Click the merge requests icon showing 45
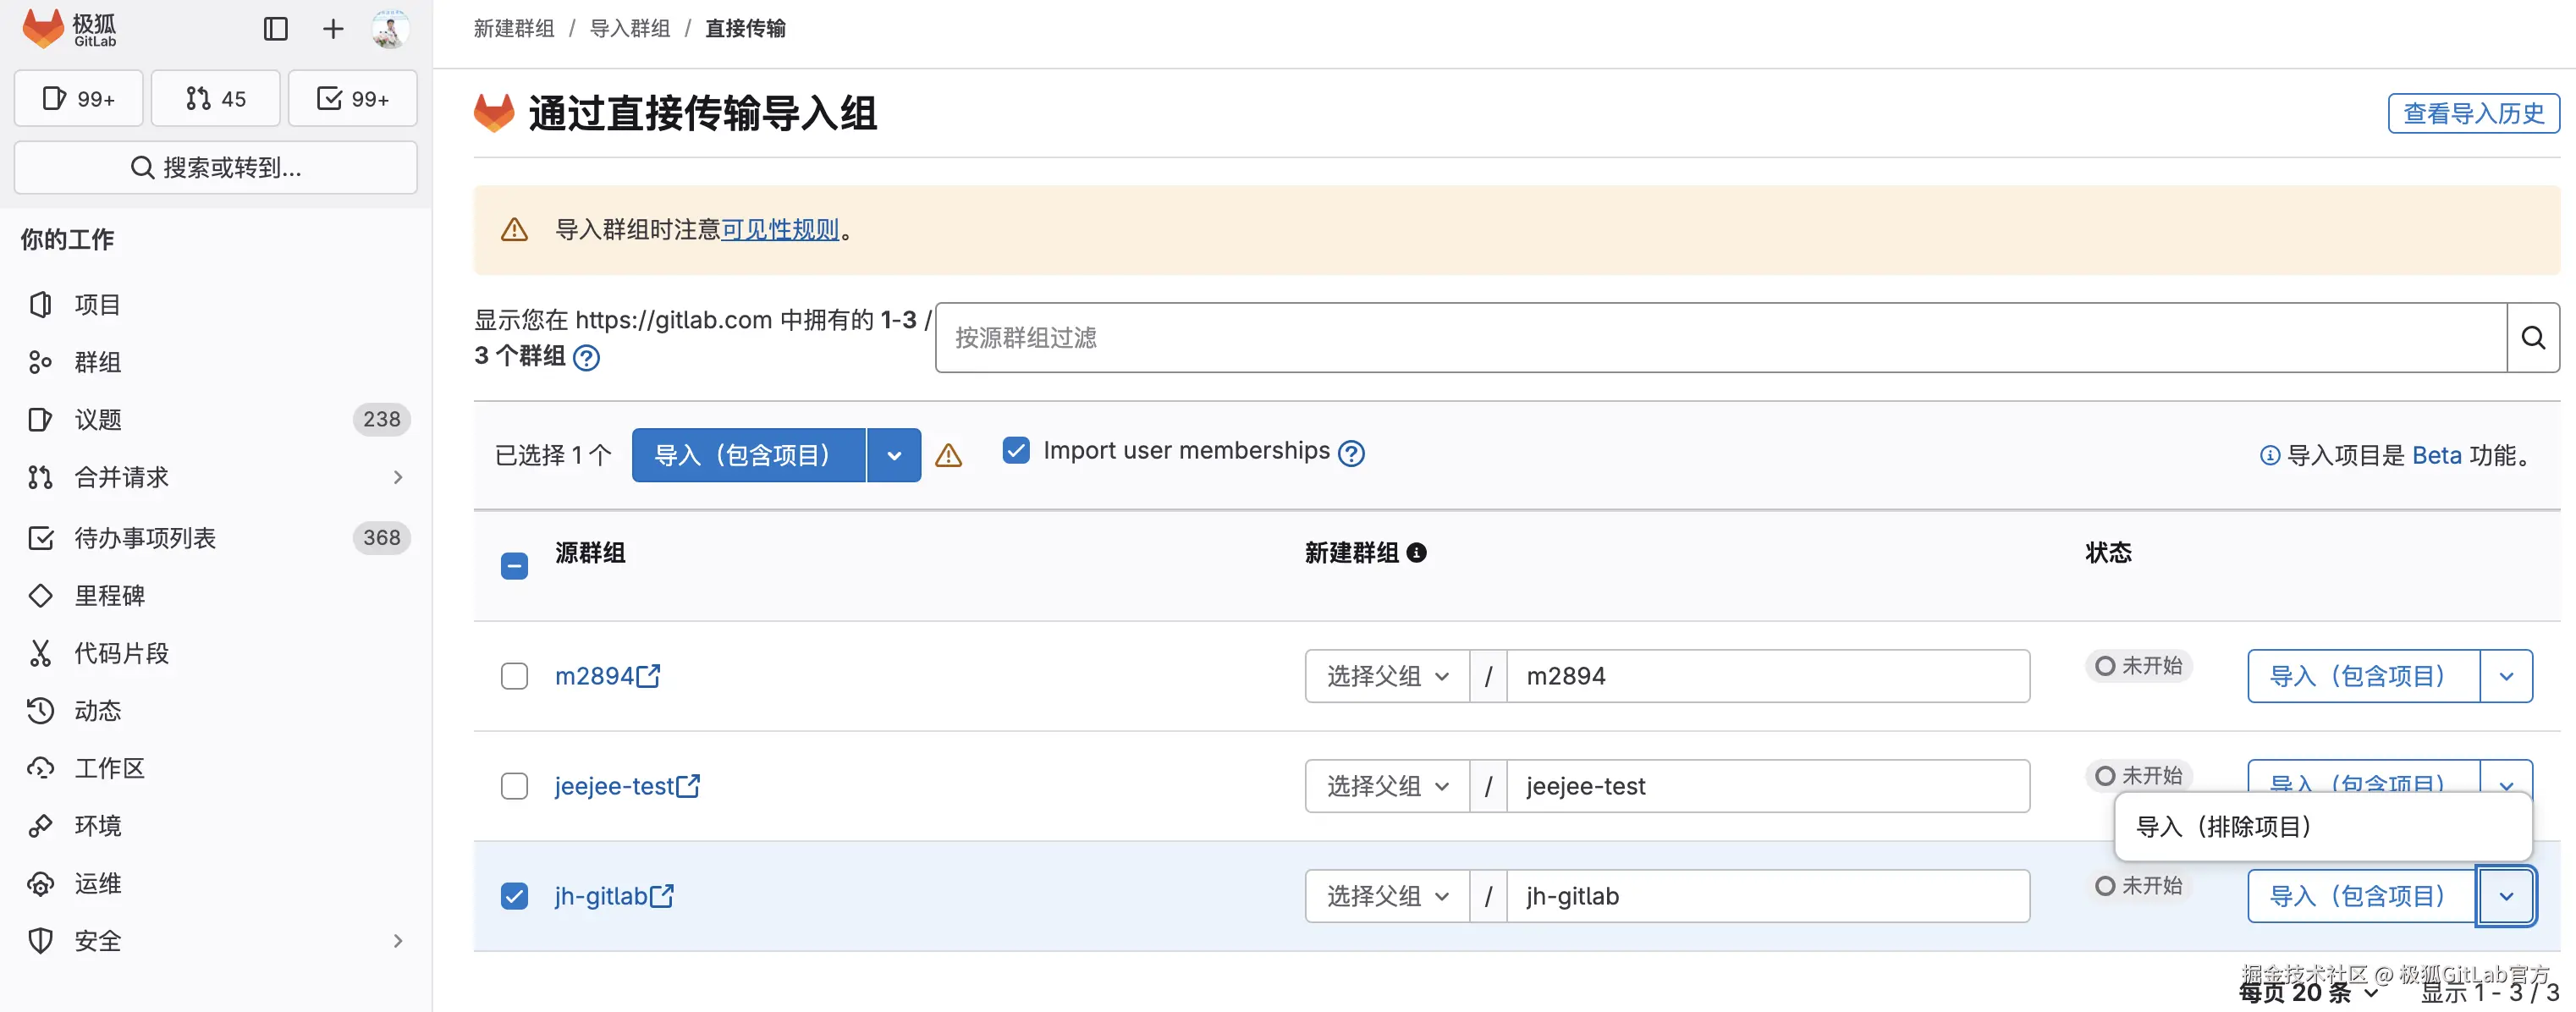 [214, 98]
